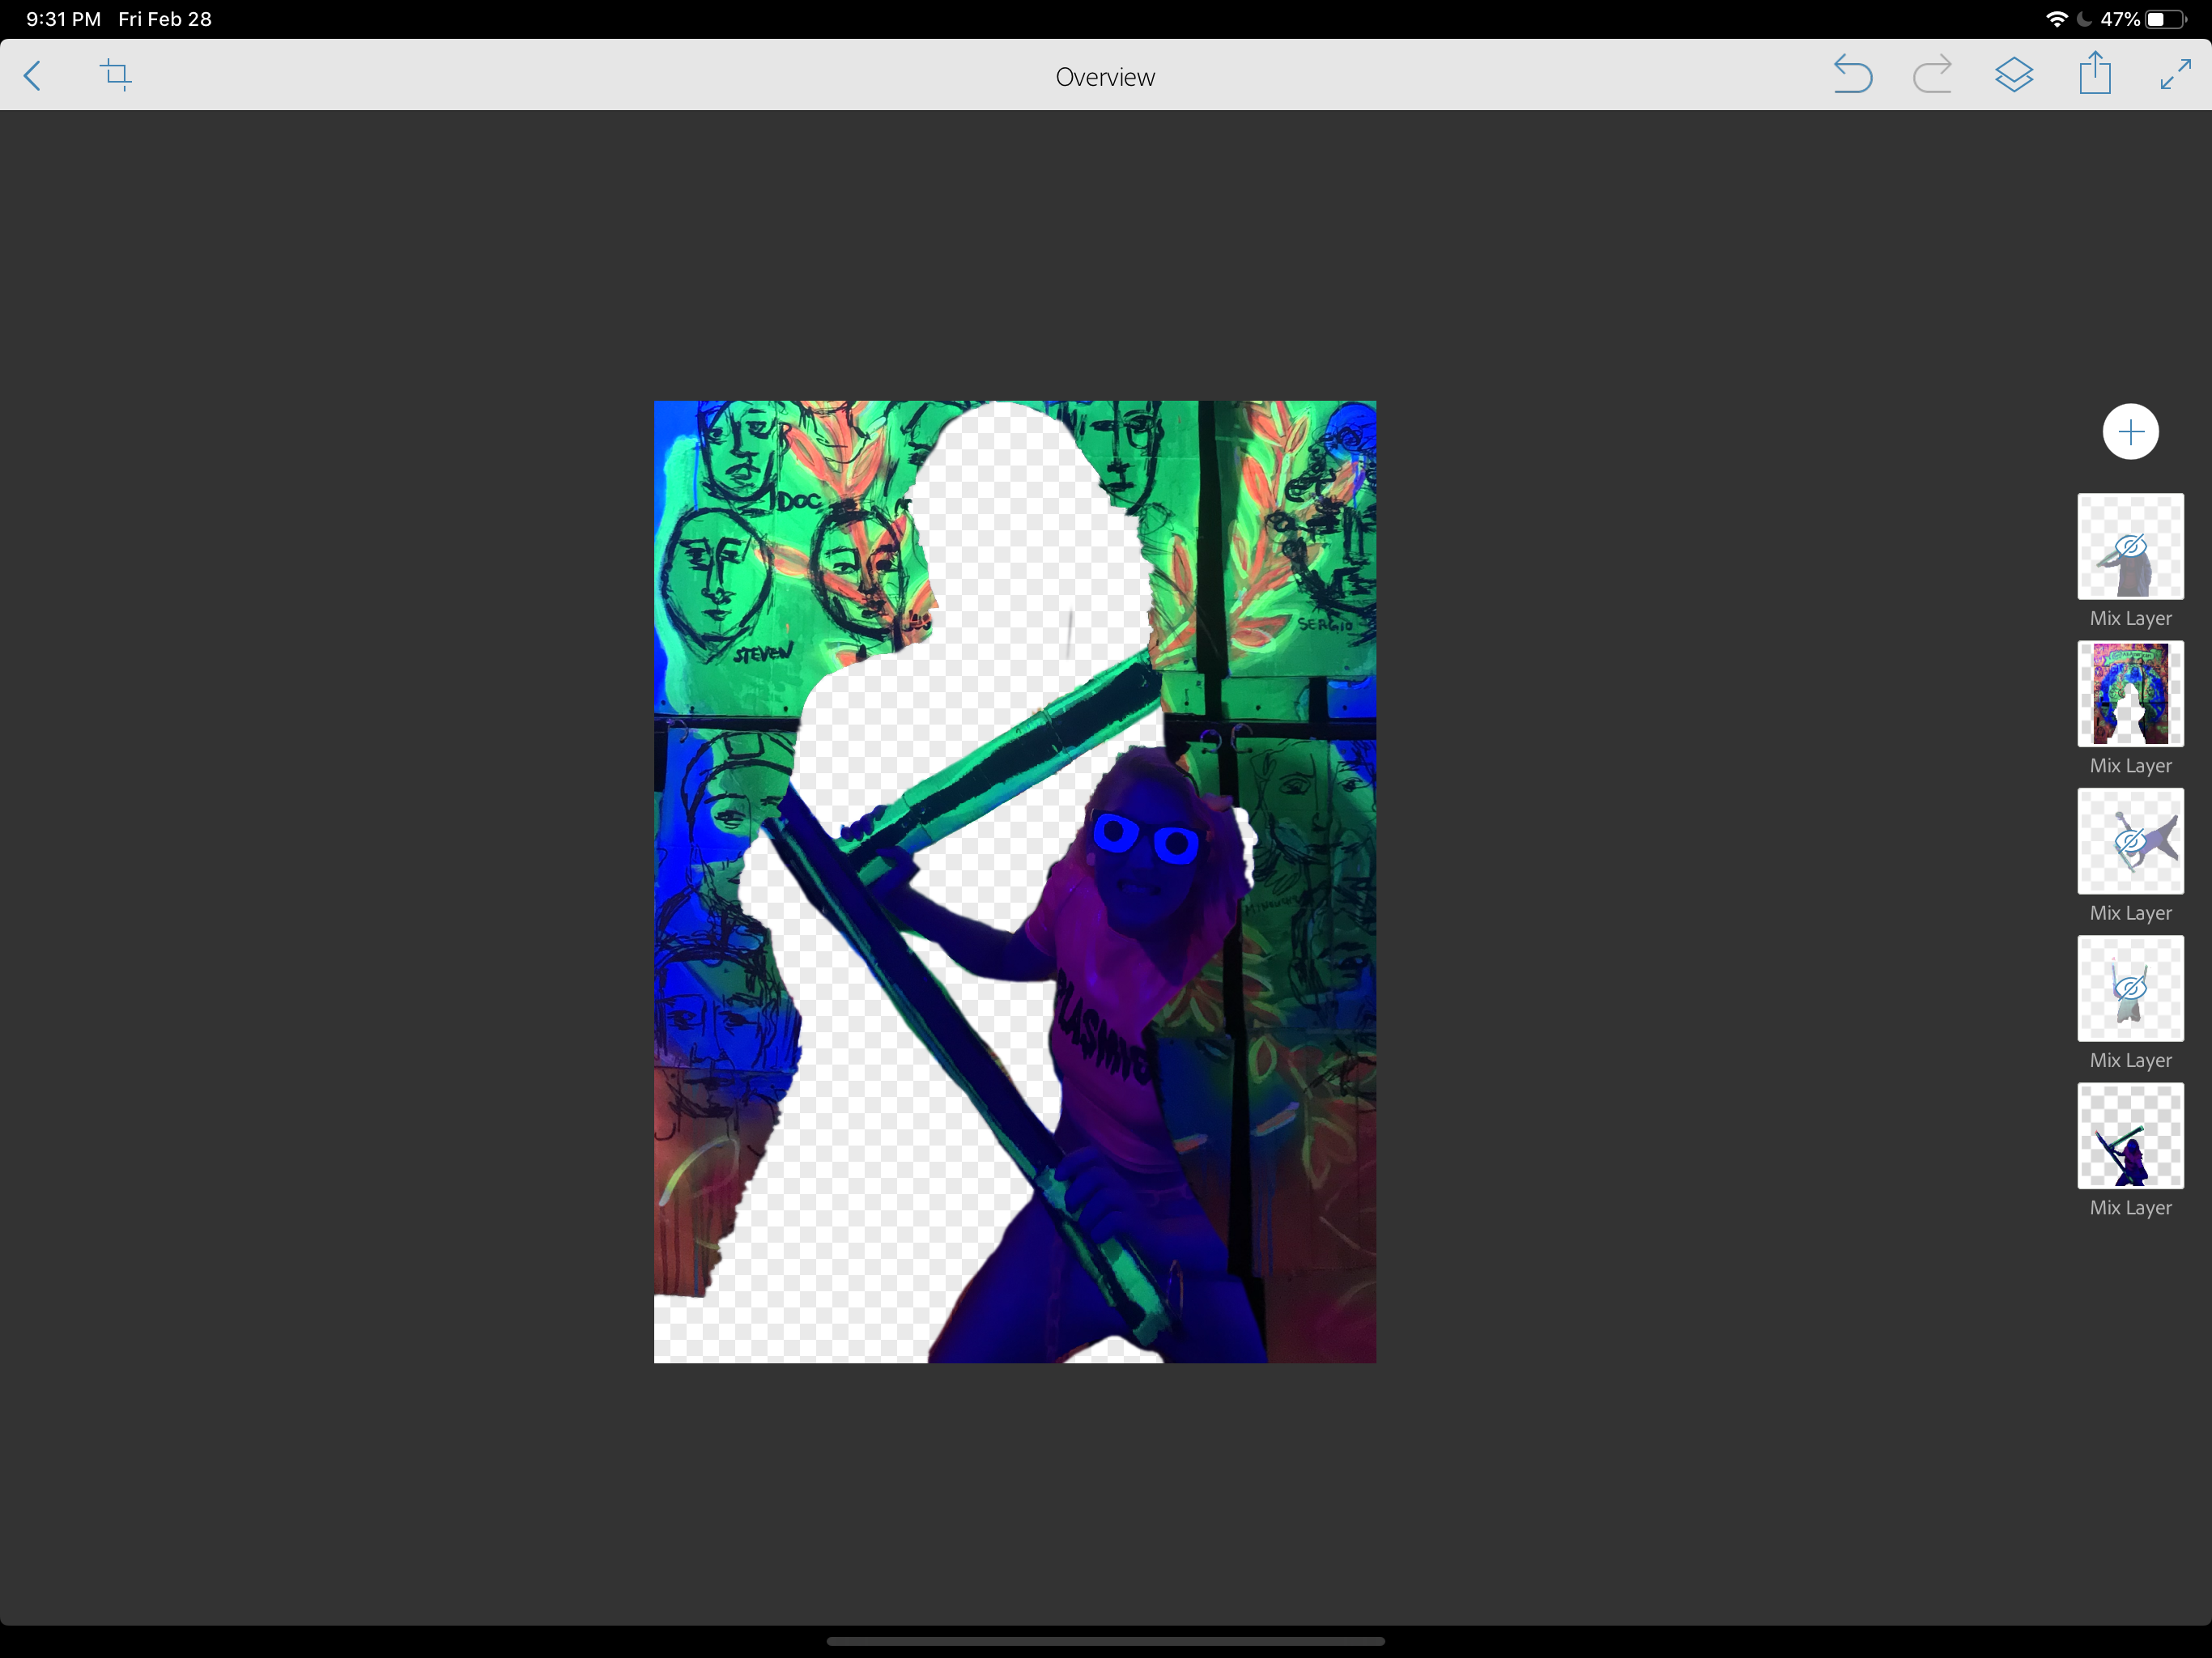Enter fullscreen view mode
This screenshot has height=1658, width=2212.
pyautogui.click(x=2175, y=75)
